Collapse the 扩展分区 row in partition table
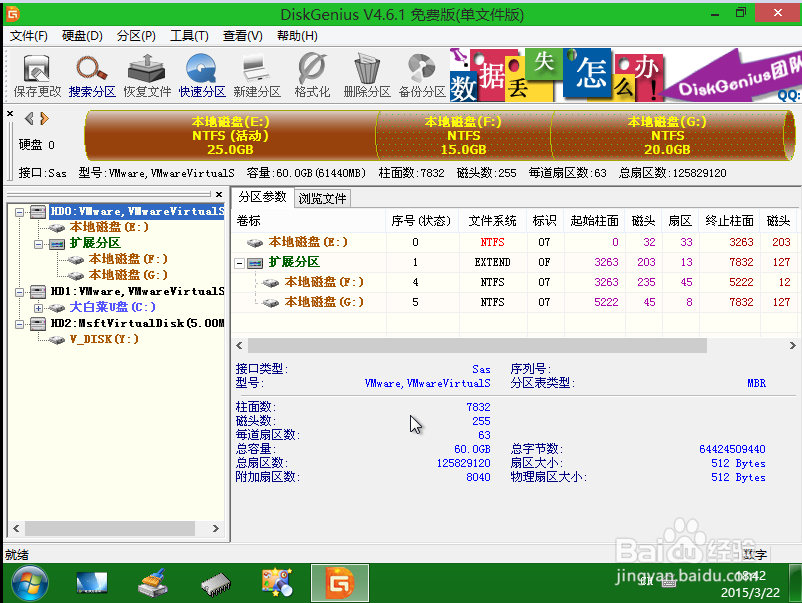802x603 pixels. click(x=239, y=263)
